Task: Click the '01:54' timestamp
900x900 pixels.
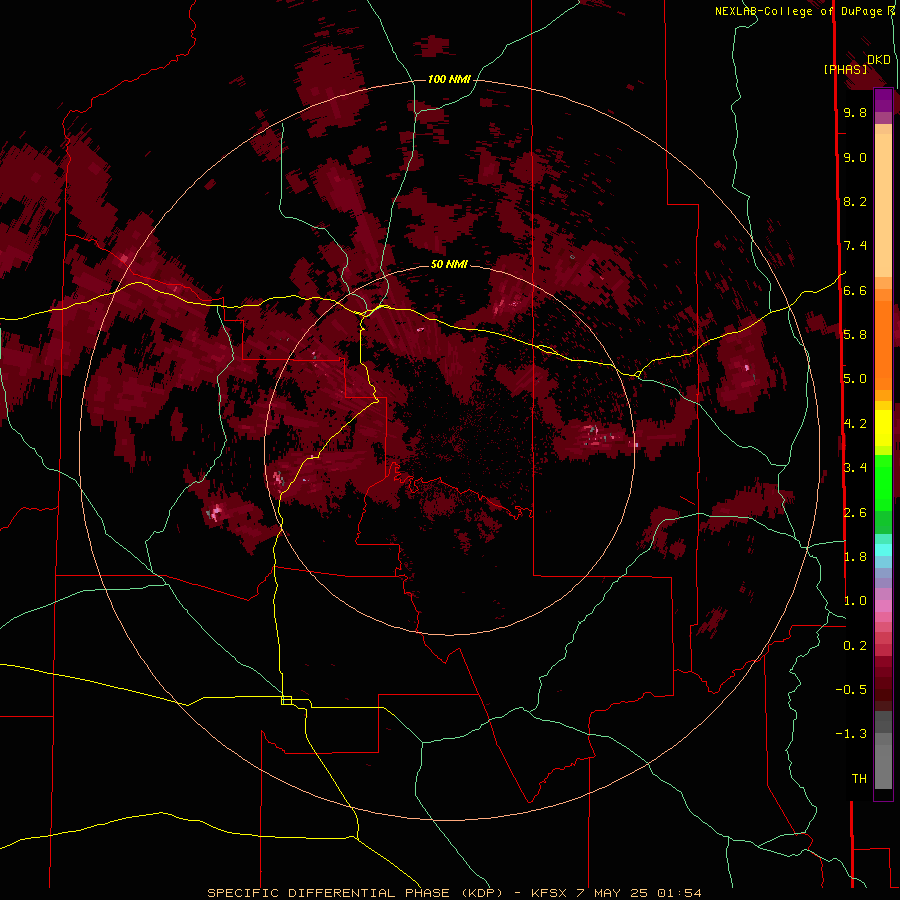Action: click(x=679, y=893)
